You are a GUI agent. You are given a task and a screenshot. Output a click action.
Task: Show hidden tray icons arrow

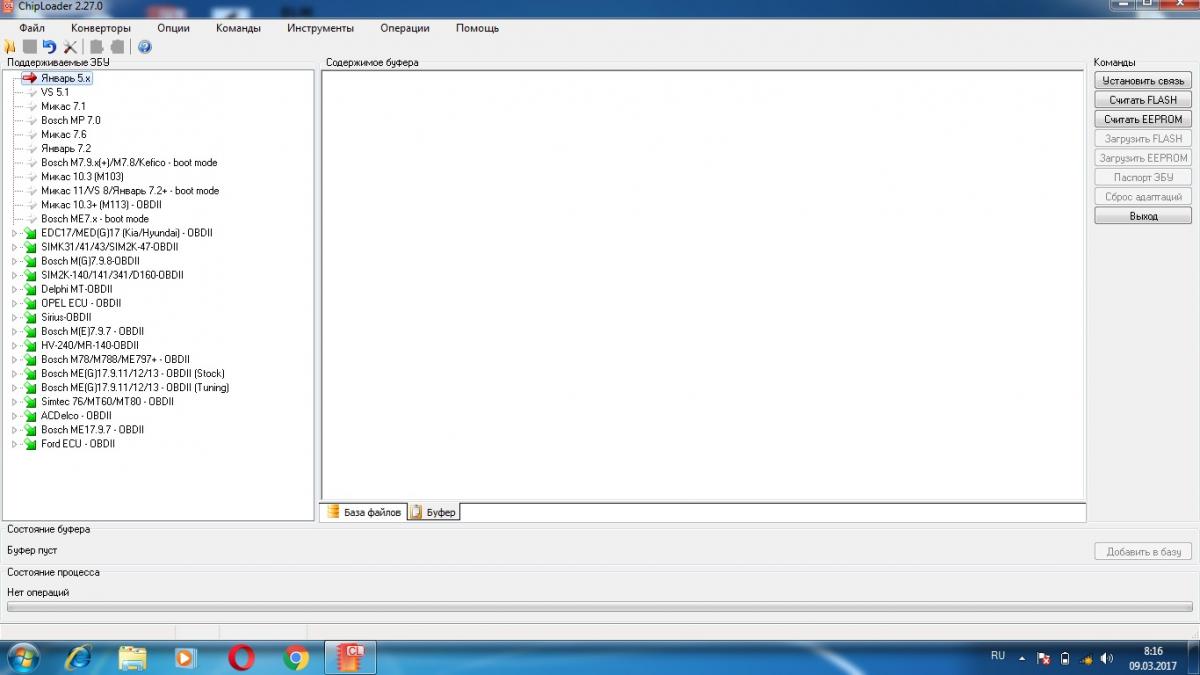pos(1022,658)
